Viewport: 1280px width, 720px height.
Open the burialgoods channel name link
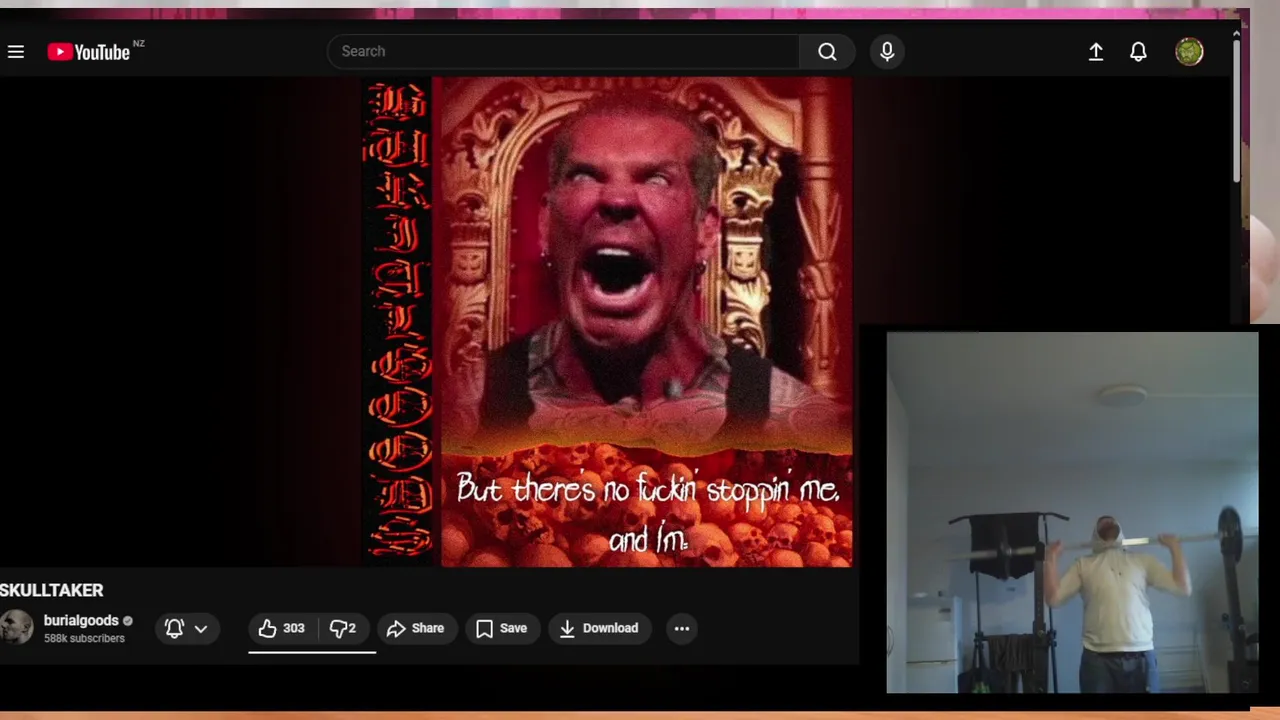point(81,621)
